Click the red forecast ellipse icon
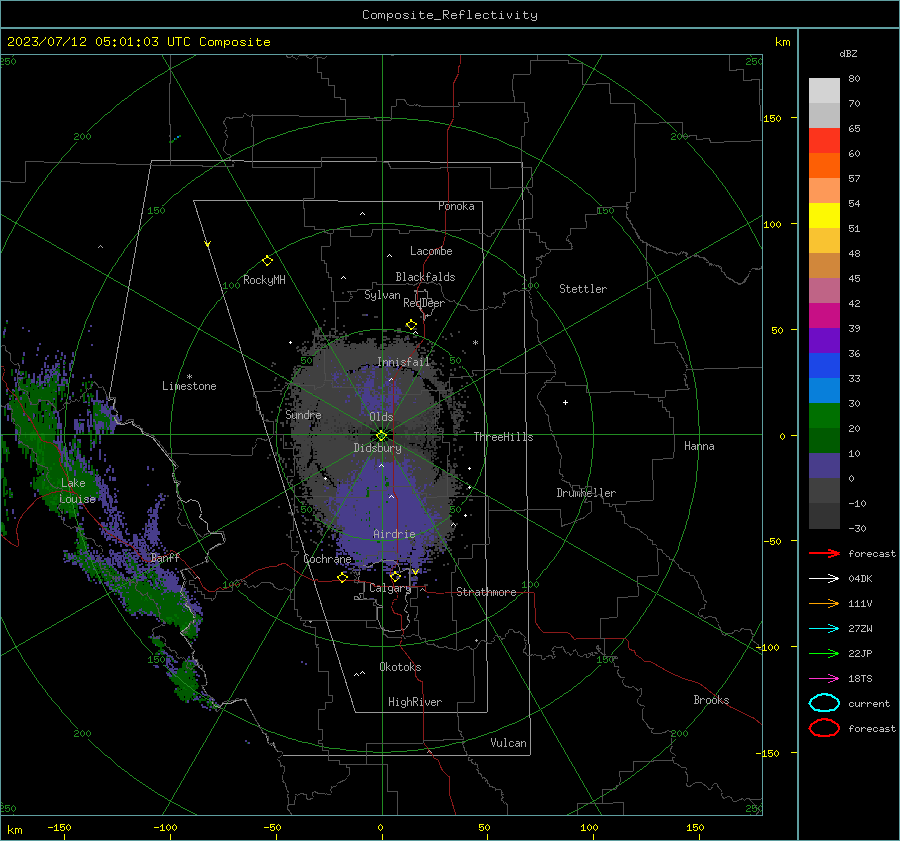 coord(824,728)
